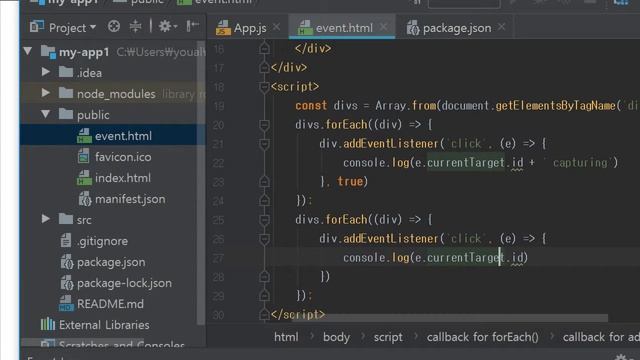Click the App.js tab file icon
Image resolution: width=640 pixels, height=360 pixels.
(x=223, y=27)
